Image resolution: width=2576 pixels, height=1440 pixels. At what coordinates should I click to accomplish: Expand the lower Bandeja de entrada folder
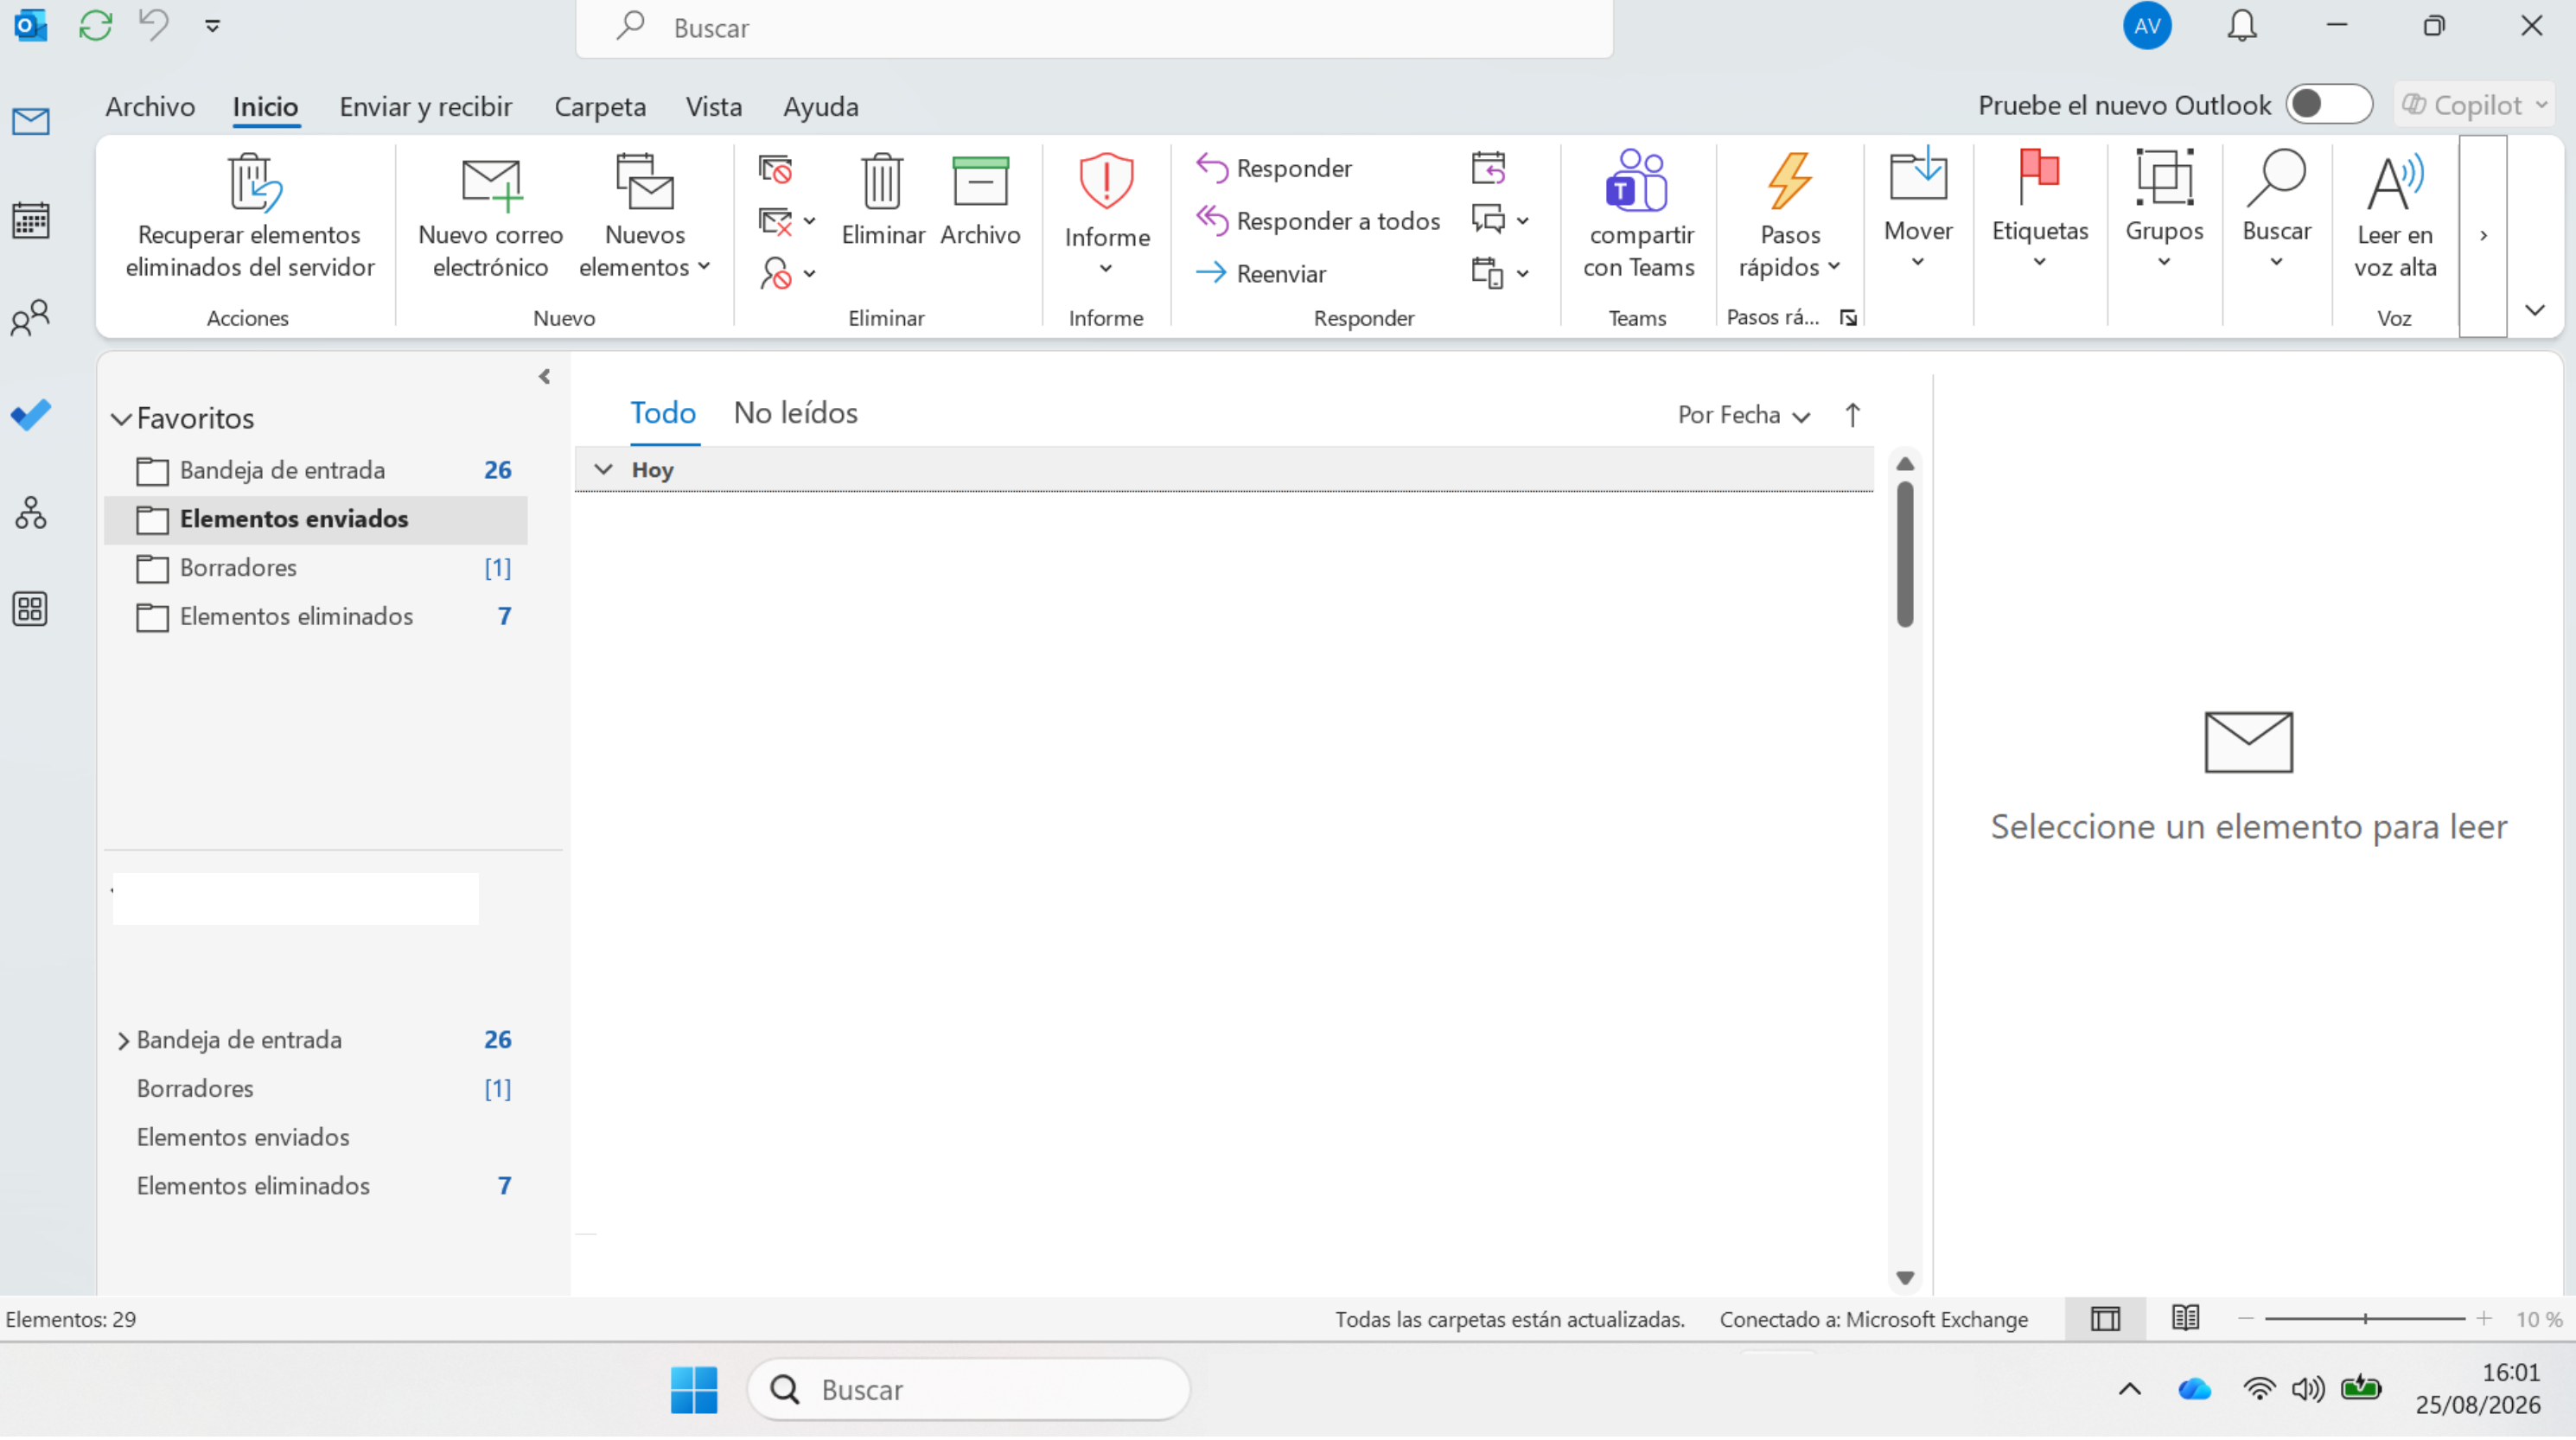(x=123, y=1041)
